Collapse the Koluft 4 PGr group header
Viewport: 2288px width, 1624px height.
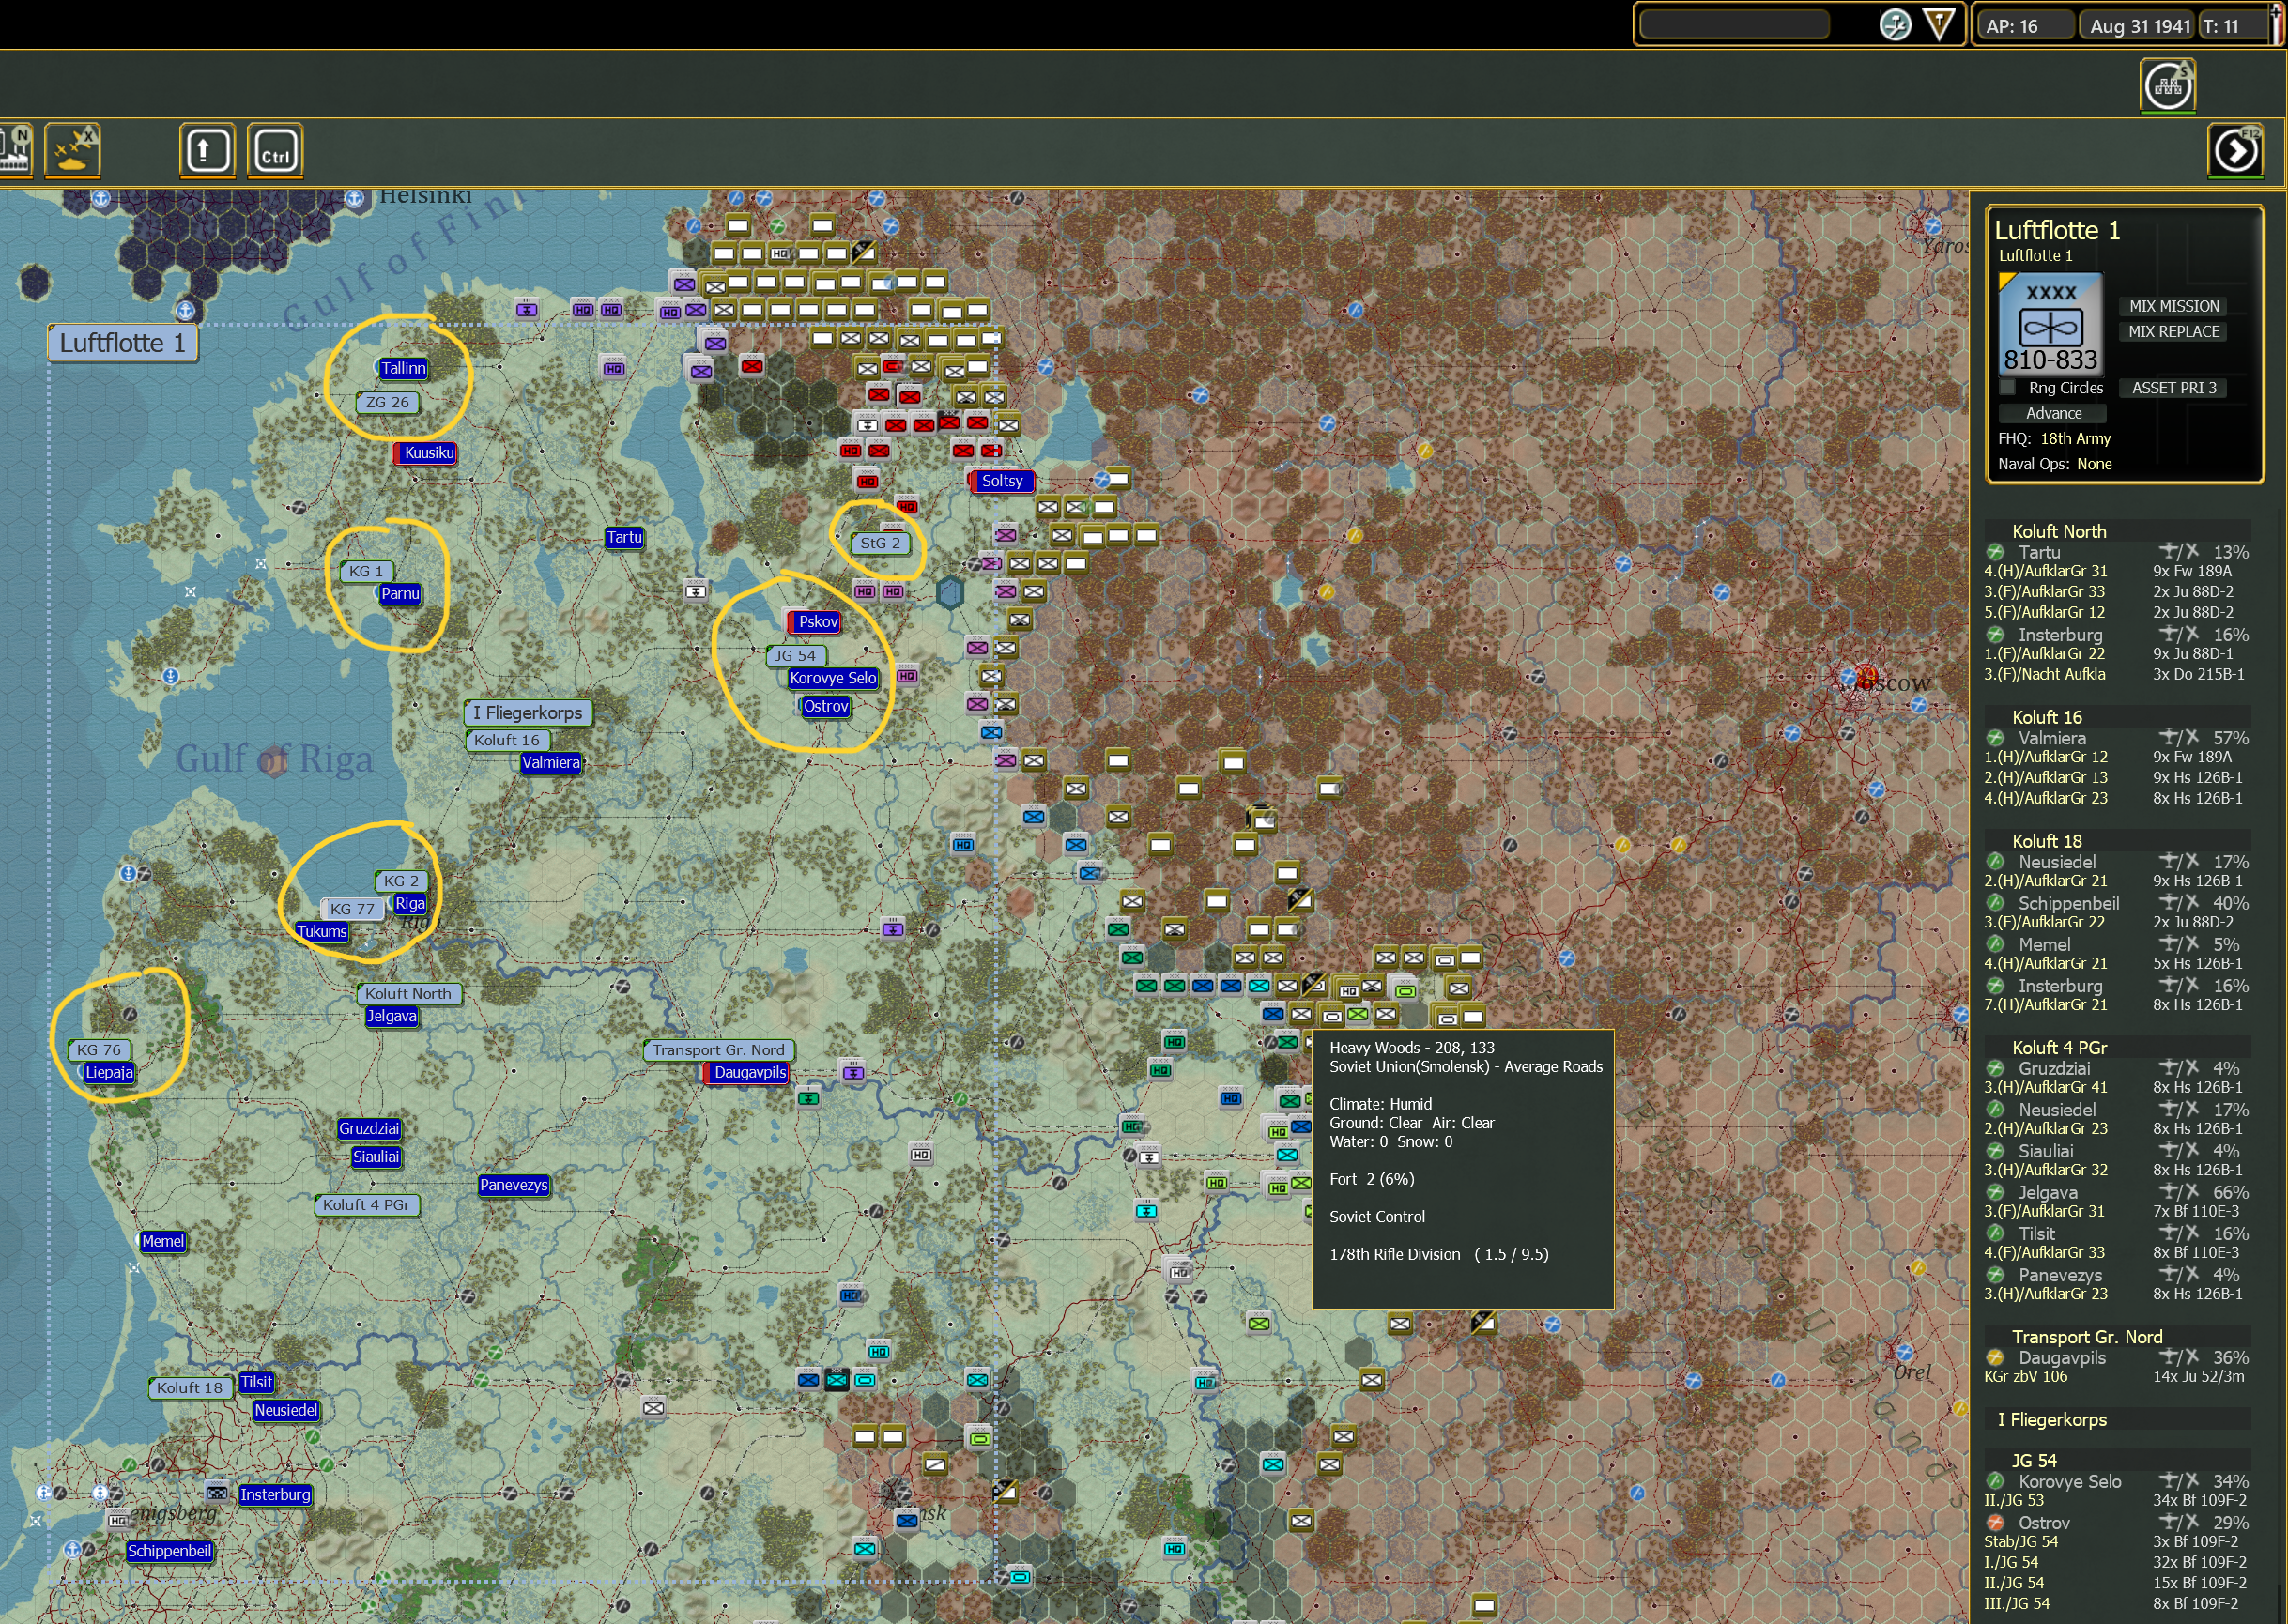(2058, 1047)
